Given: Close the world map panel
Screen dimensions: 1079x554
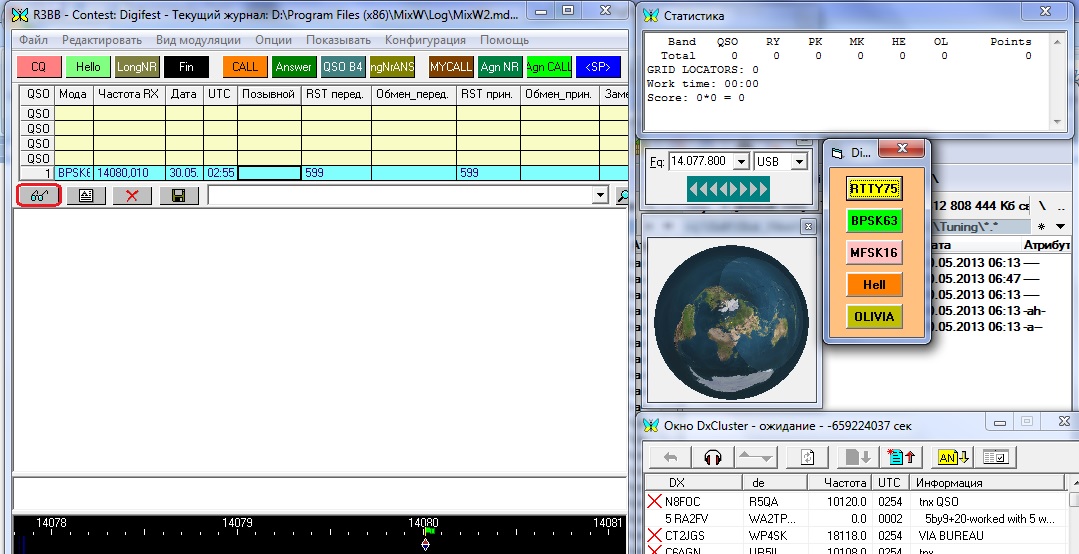Looking at the screenshot, I should [807, 228].
